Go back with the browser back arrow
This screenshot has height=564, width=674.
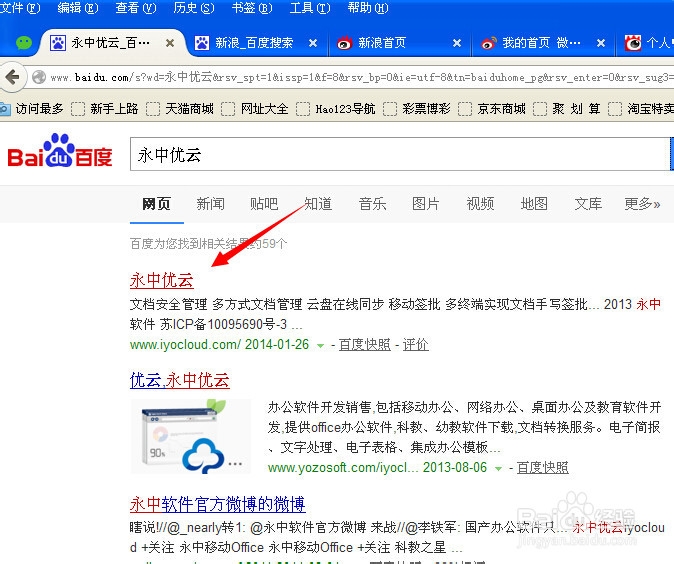click(x=12, y=77)
